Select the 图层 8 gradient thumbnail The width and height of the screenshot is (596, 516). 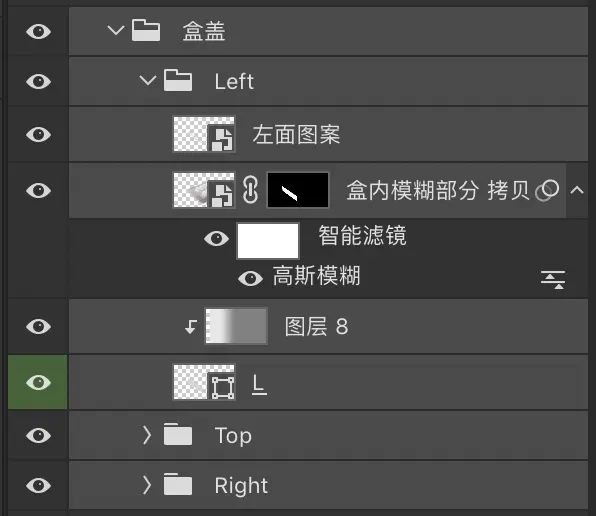click(236, 326)
